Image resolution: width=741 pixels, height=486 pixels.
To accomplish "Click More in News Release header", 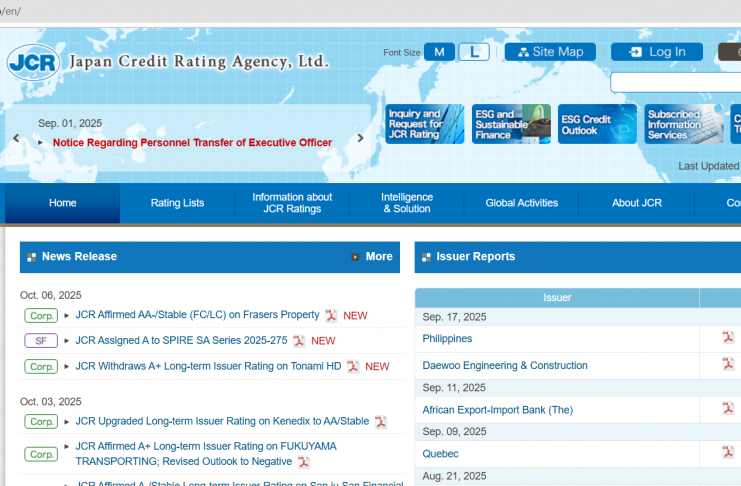I will coord(372,257).
